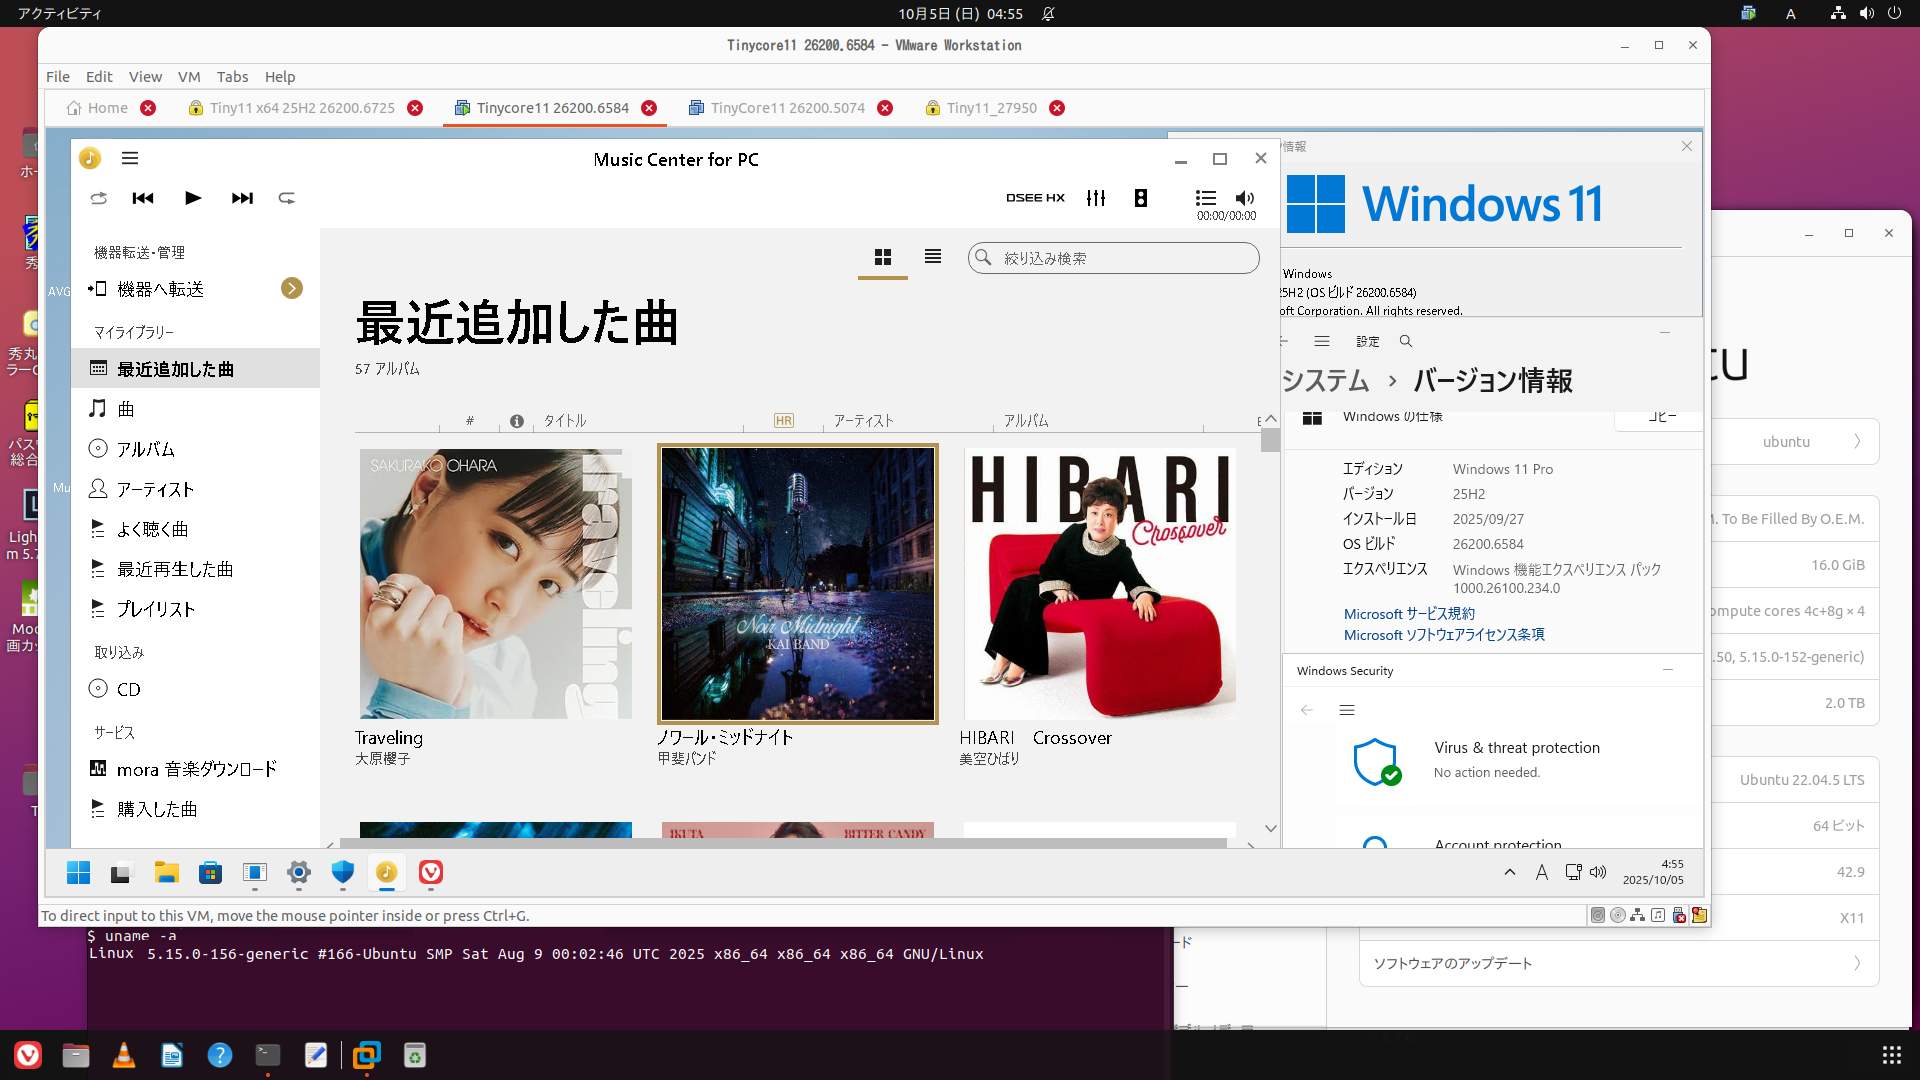Viewport: 1920px width, 1080px height.
Task: Switch to grid album view
Action: [883, 257]
